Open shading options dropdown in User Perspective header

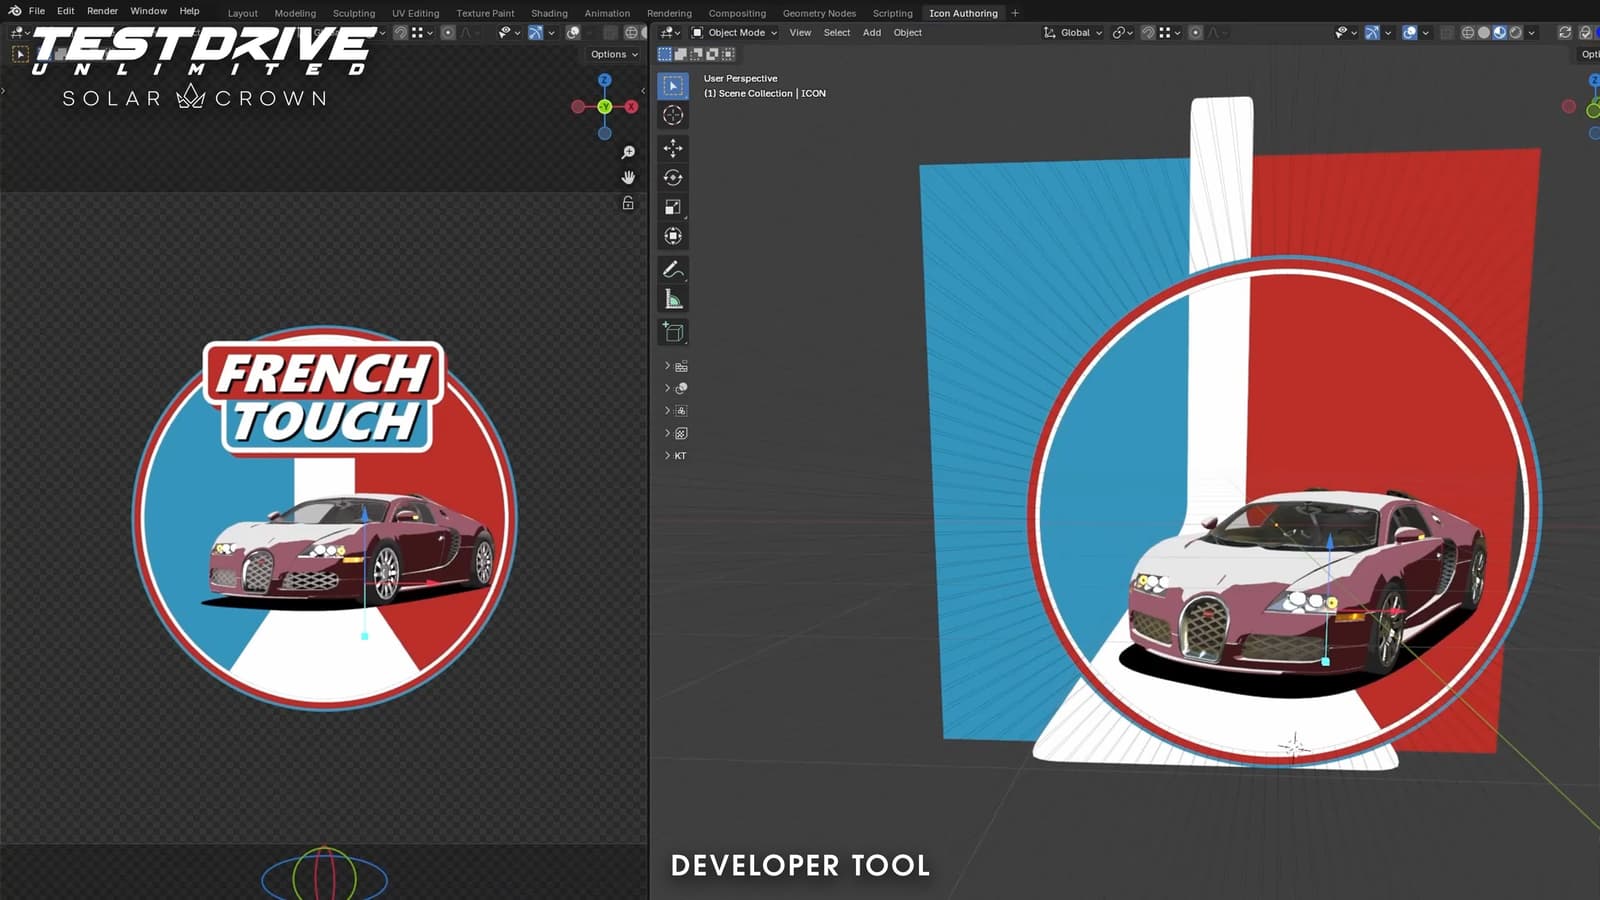click(x=1531, y=32)
